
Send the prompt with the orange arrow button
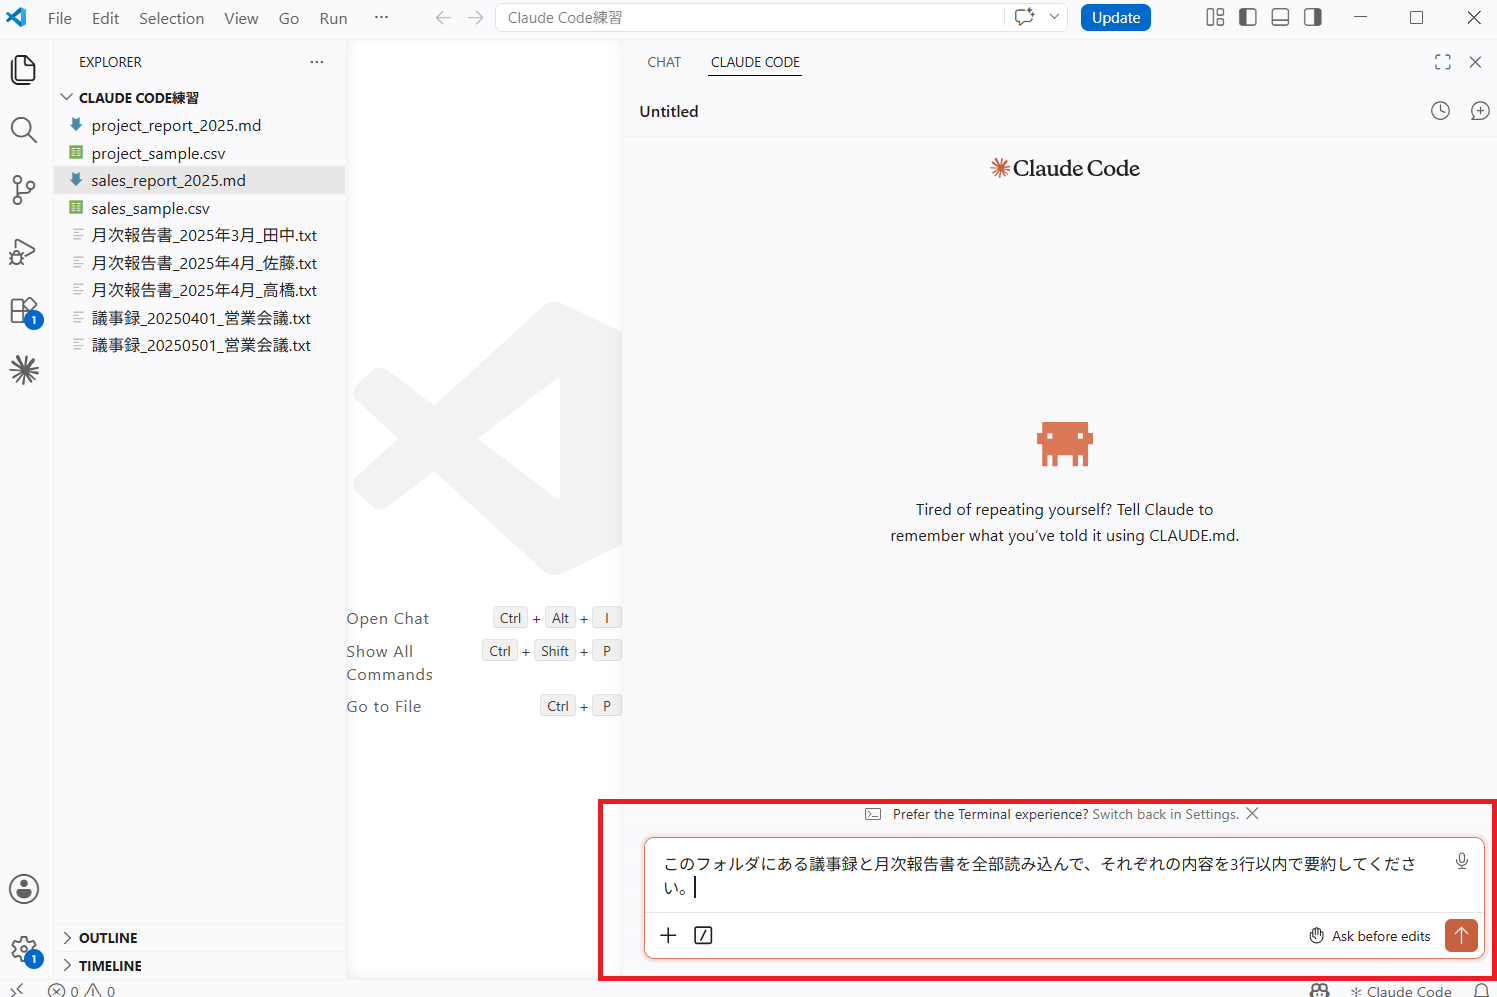click(1461, 936)
